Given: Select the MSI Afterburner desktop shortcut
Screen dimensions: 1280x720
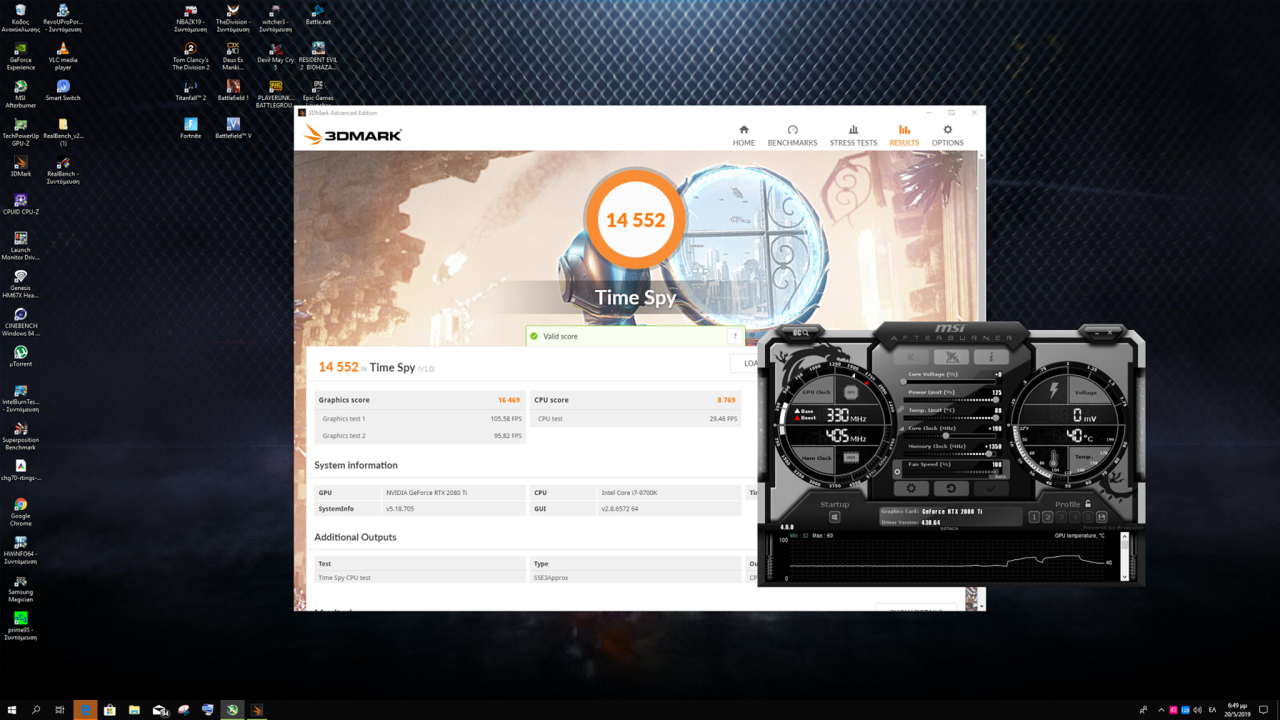Looking at the screenshot, I should click(20, 94).
